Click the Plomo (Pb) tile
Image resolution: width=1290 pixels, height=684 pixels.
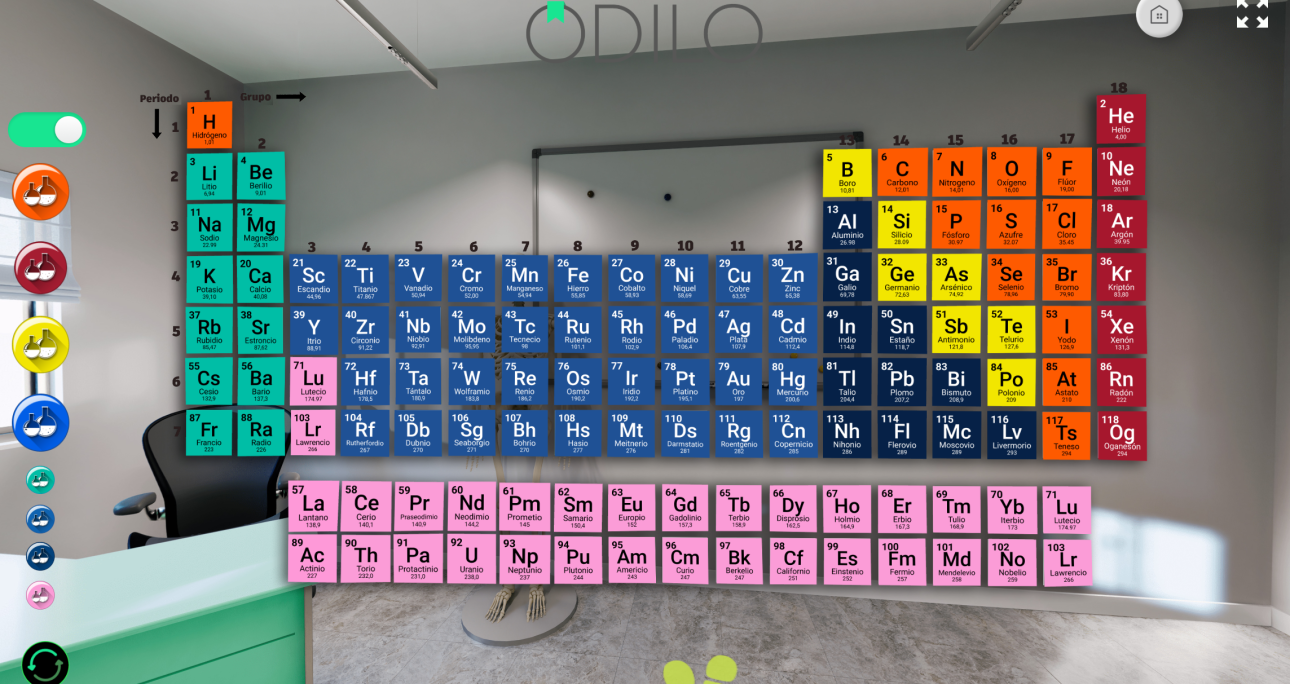902,382
